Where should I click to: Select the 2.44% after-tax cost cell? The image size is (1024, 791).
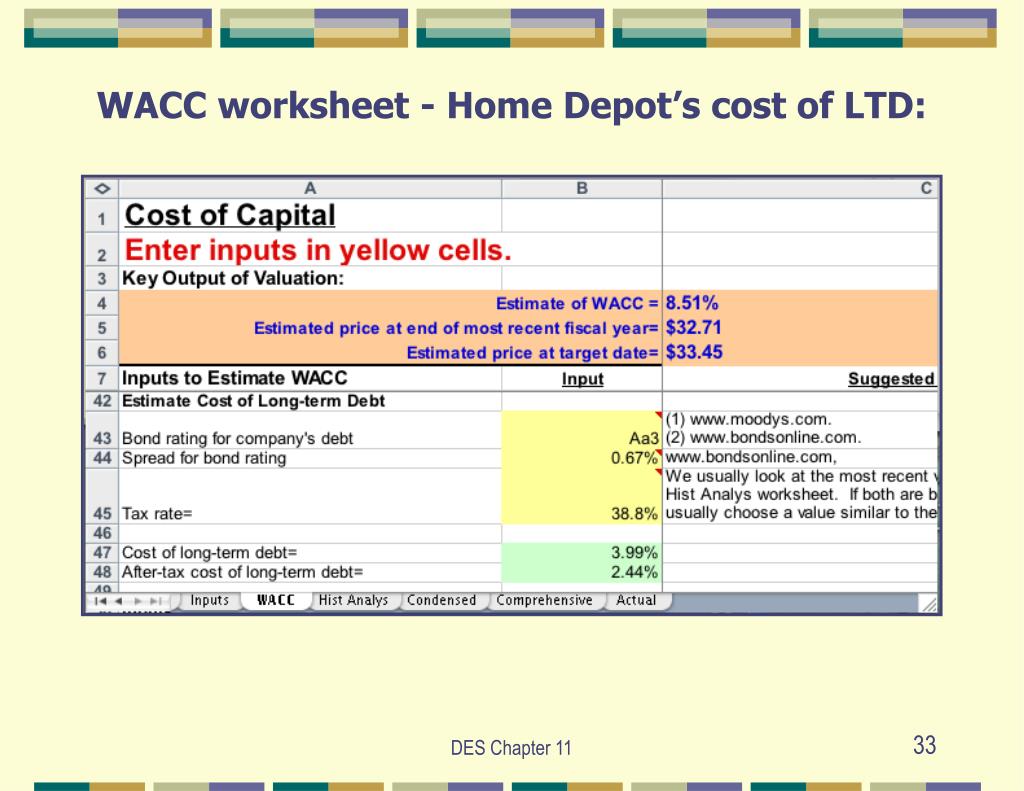582,572
